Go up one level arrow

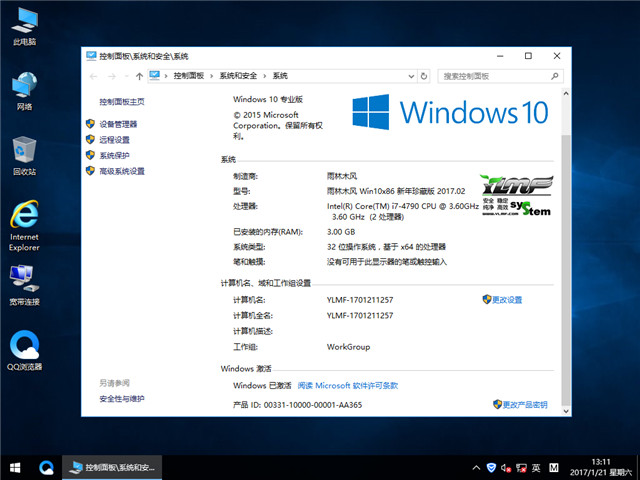[139, 76]
